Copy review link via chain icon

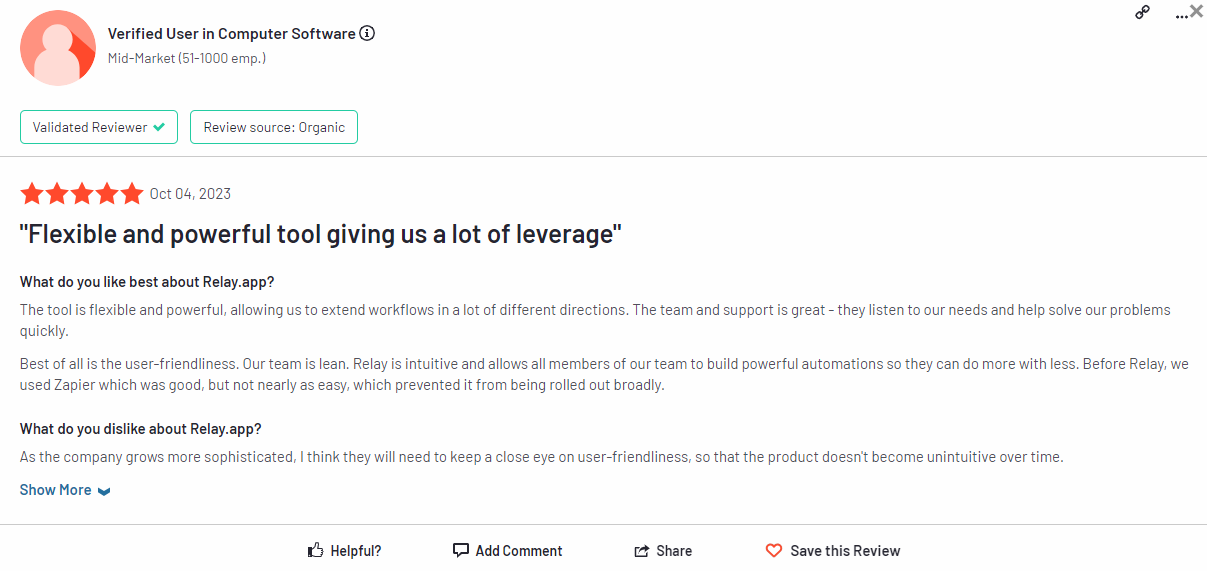click(x=1142, y=12)
